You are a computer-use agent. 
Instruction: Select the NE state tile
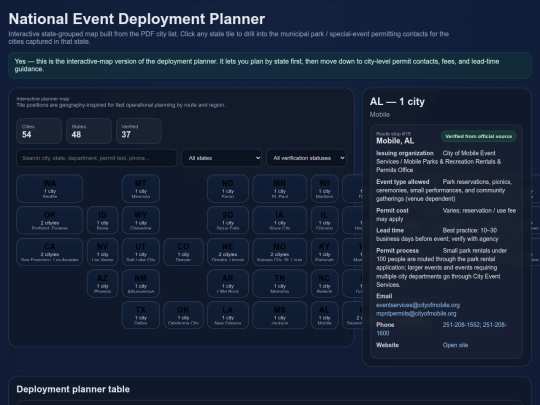[x=228, y=252]
